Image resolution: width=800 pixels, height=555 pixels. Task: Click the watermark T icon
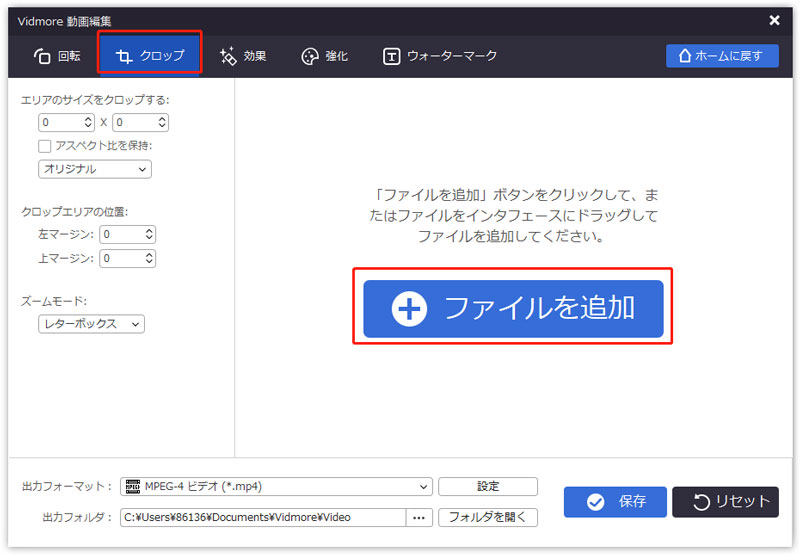391,56
